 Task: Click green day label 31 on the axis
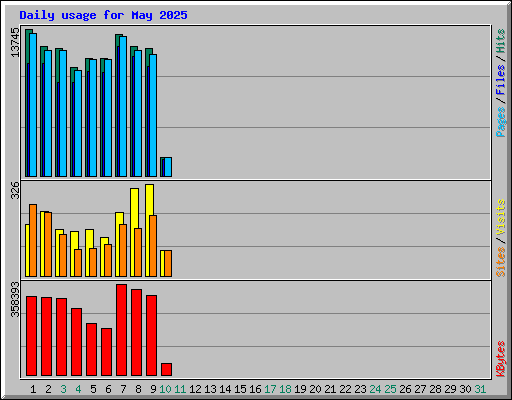click(480, 389)
